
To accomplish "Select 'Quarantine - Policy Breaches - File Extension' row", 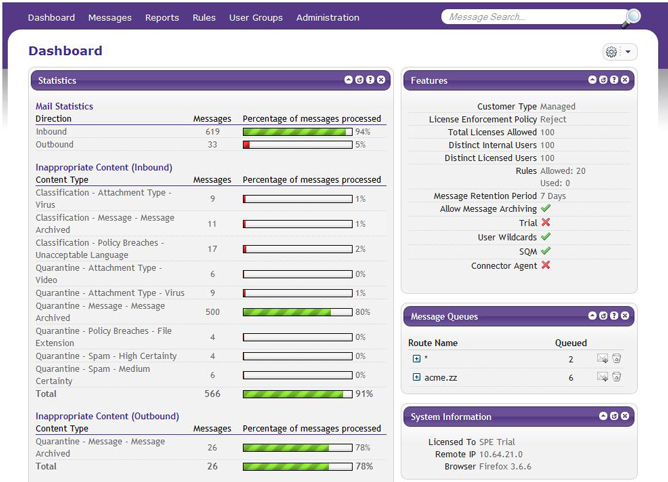I will click(x=211, y=337).
